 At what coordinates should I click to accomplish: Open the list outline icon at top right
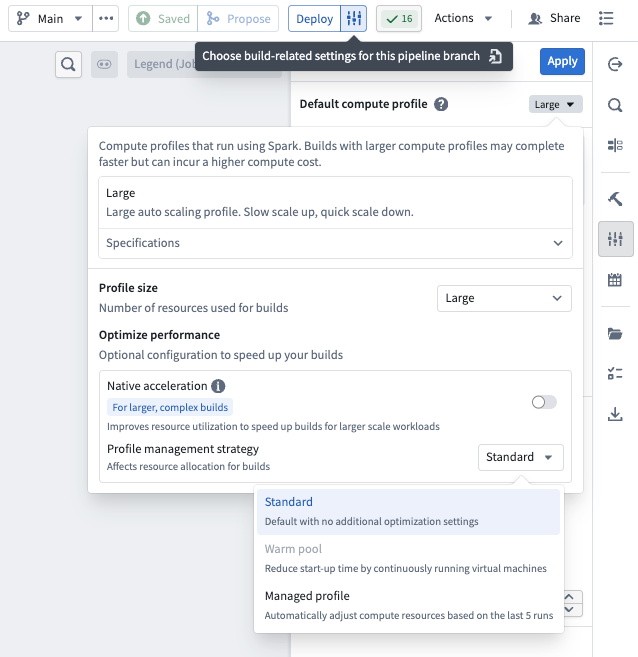coord(606,18)
